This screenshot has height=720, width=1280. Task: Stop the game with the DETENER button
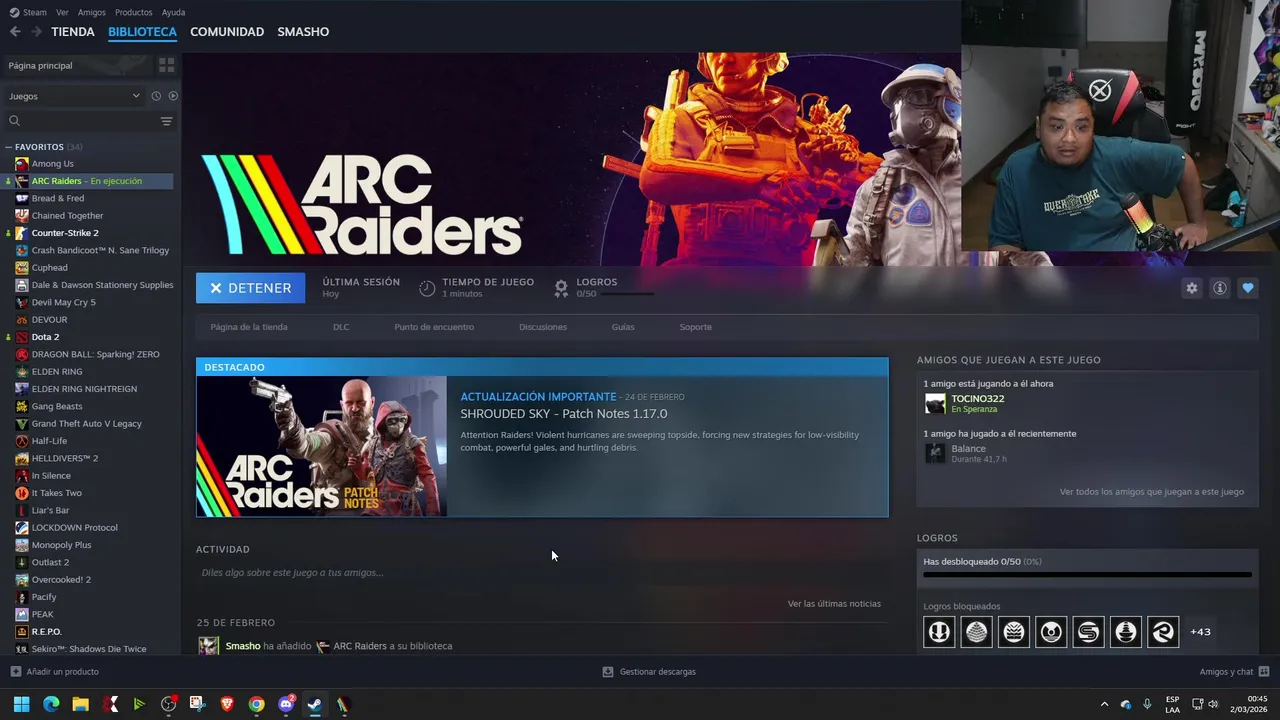pos(250,288)
